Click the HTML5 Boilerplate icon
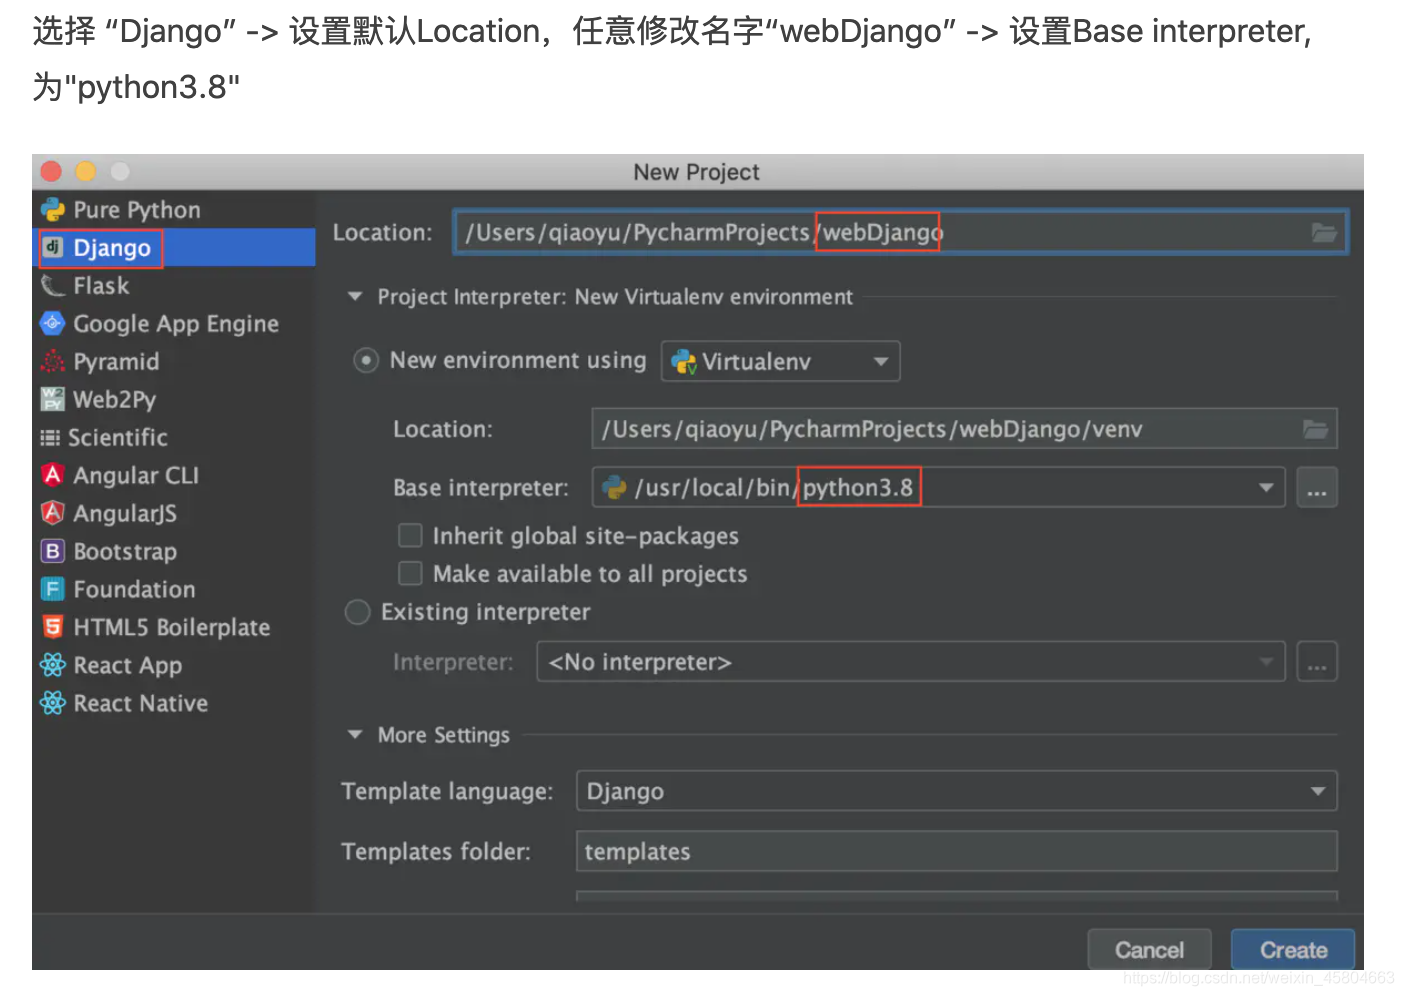The width and height of the screenshot is (1404, 996). (x=52, y=627)
